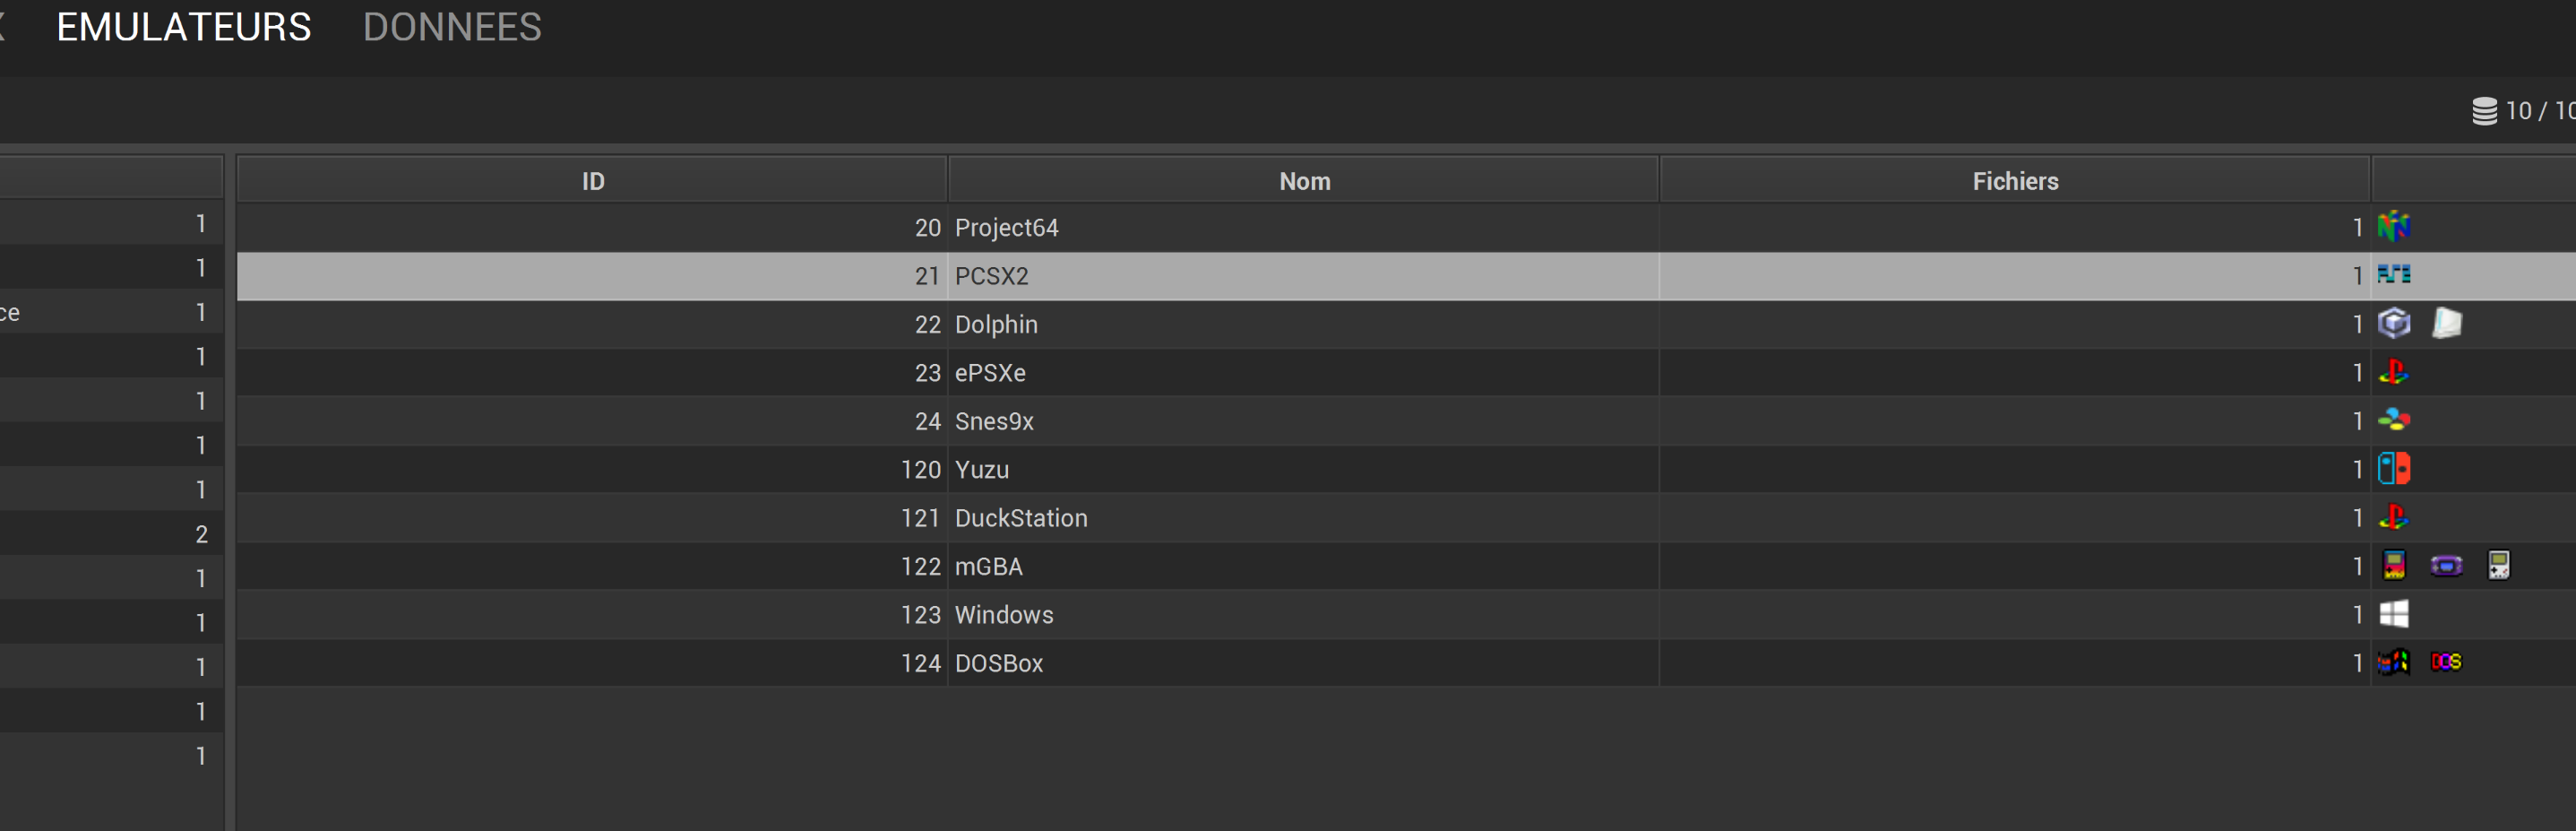Sort emulators by the Nom column header
Viewport: 2576px width, 831px height.
click(1304, 181)
